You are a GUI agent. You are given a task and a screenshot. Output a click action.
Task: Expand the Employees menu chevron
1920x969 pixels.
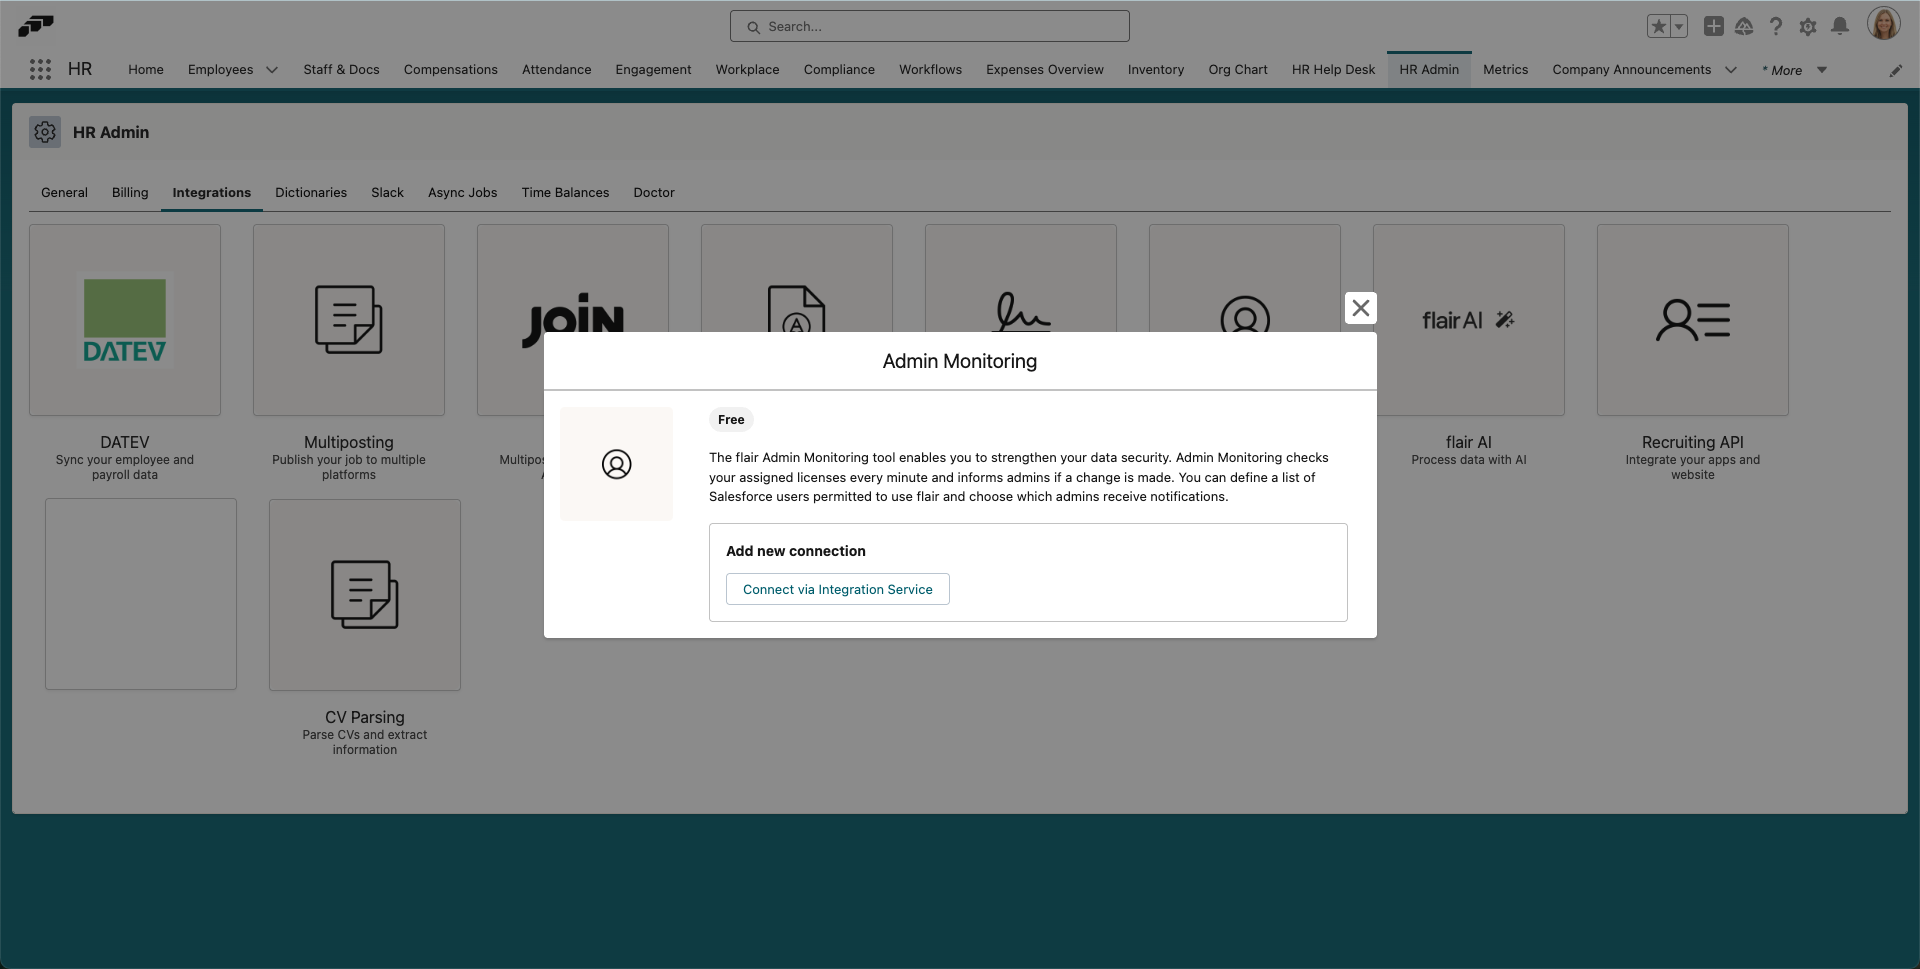(272, 70)
